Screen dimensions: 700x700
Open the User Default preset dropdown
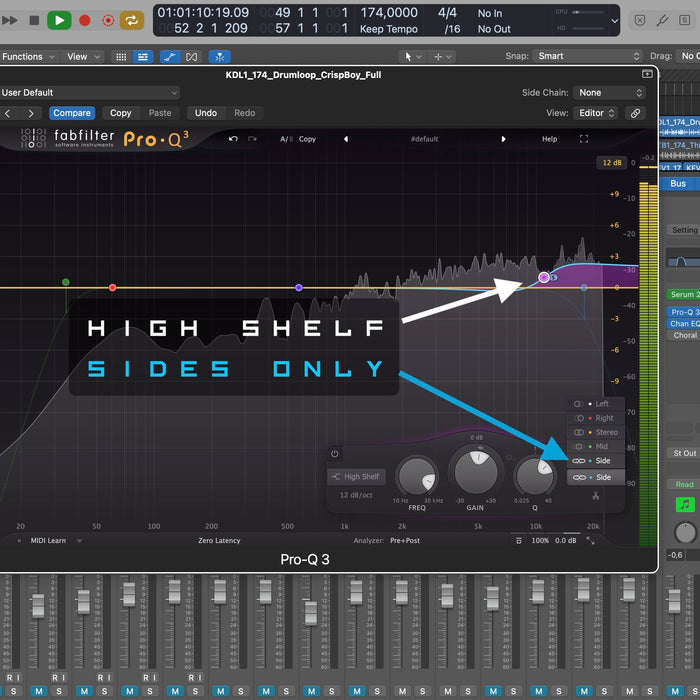[x=89, y=92]
